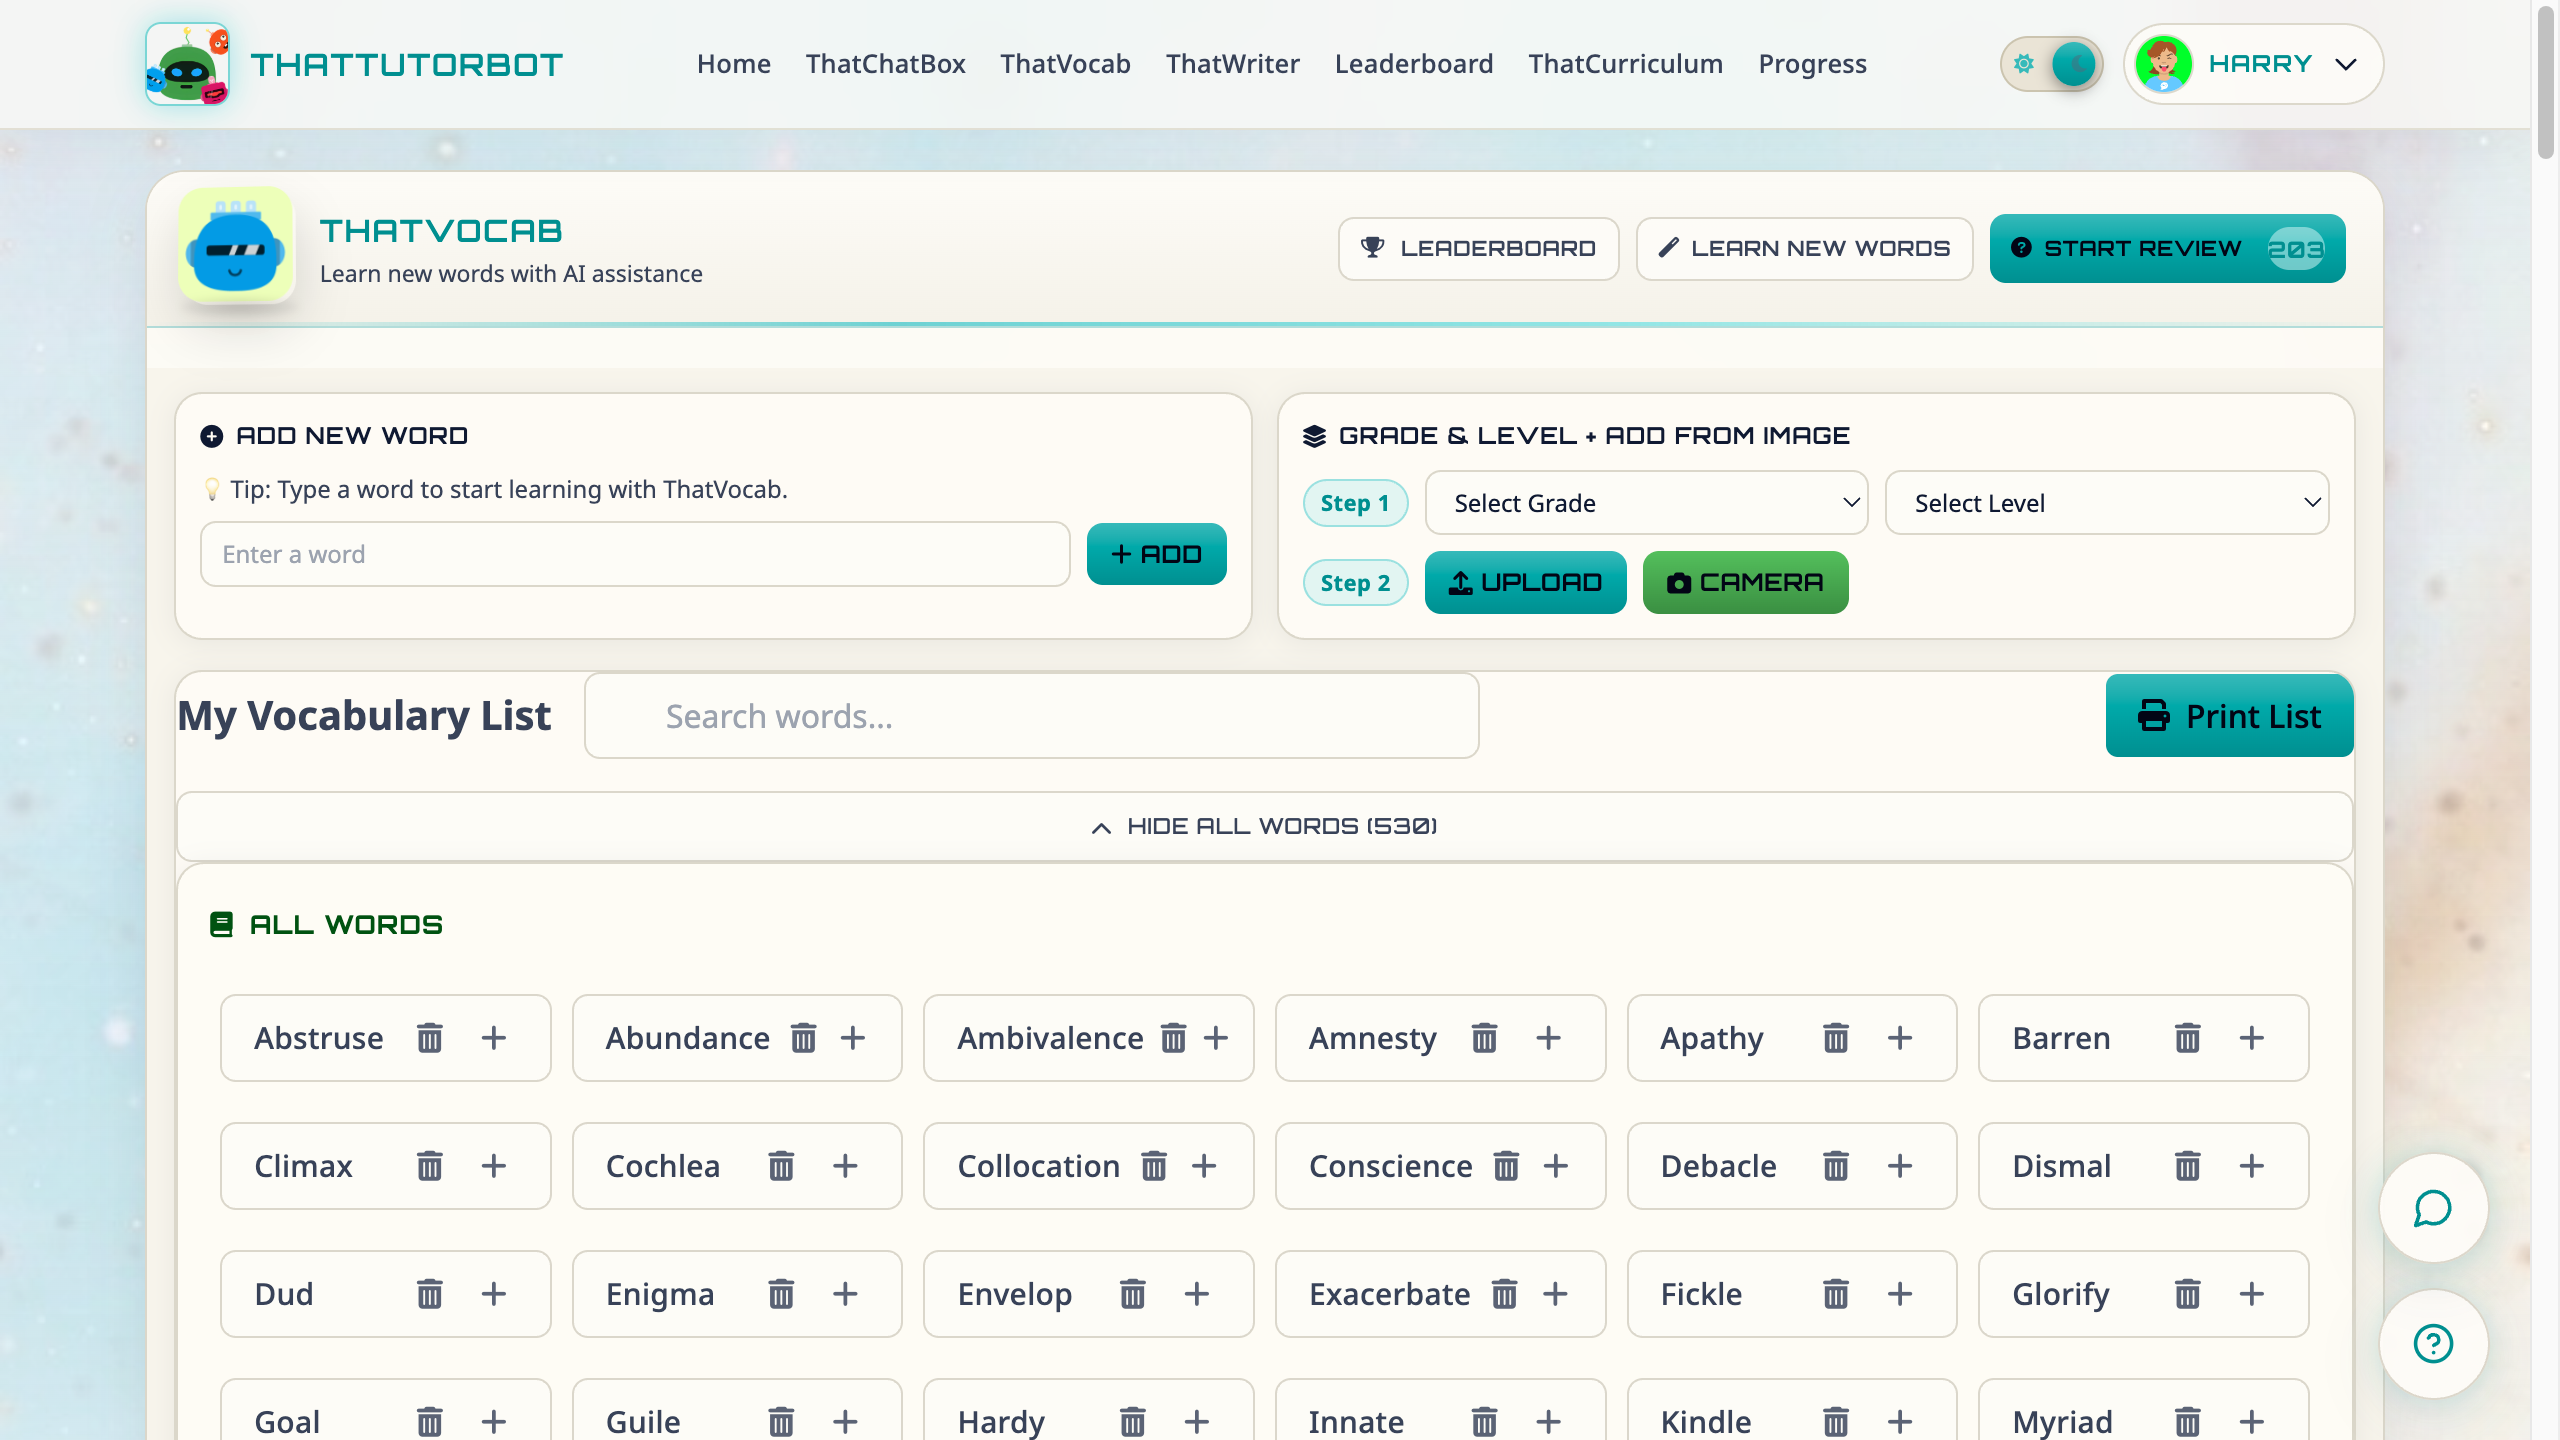This screenshot has width=2560, height=1440.
Task: Click the plus icon for Exacerbate
Action: (1555, 1294)
